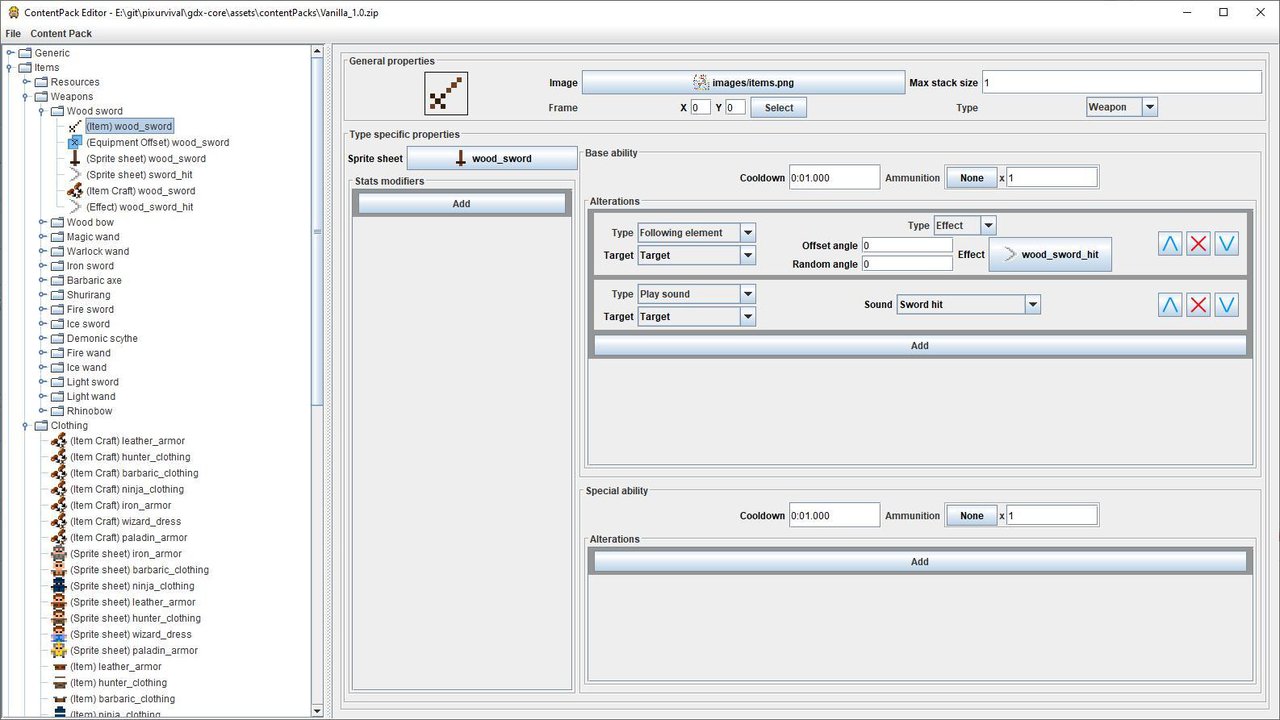Open the Content Pack menu
The image size is (1280, 720).
click(61, 33)
